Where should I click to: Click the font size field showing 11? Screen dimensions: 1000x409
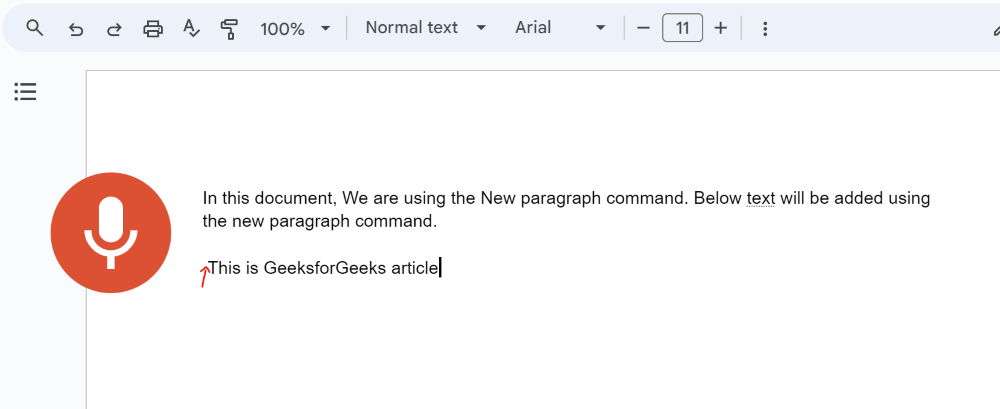tap(682, 28)
